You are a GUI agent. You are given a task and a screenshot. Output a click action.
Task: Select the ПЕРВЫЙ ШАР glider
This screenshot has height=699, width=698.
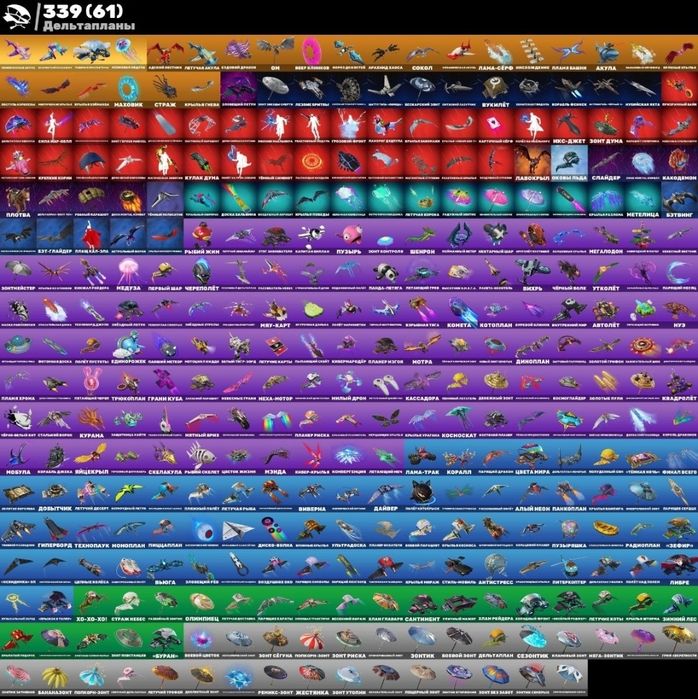(165, 273)
